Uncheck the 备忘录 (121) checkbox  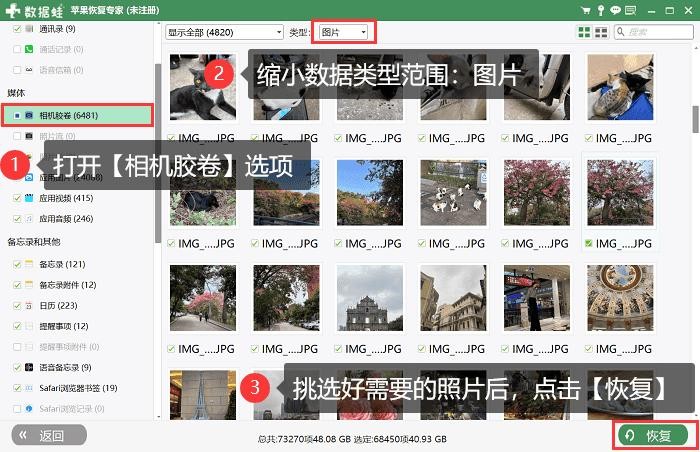coord(17,264)
